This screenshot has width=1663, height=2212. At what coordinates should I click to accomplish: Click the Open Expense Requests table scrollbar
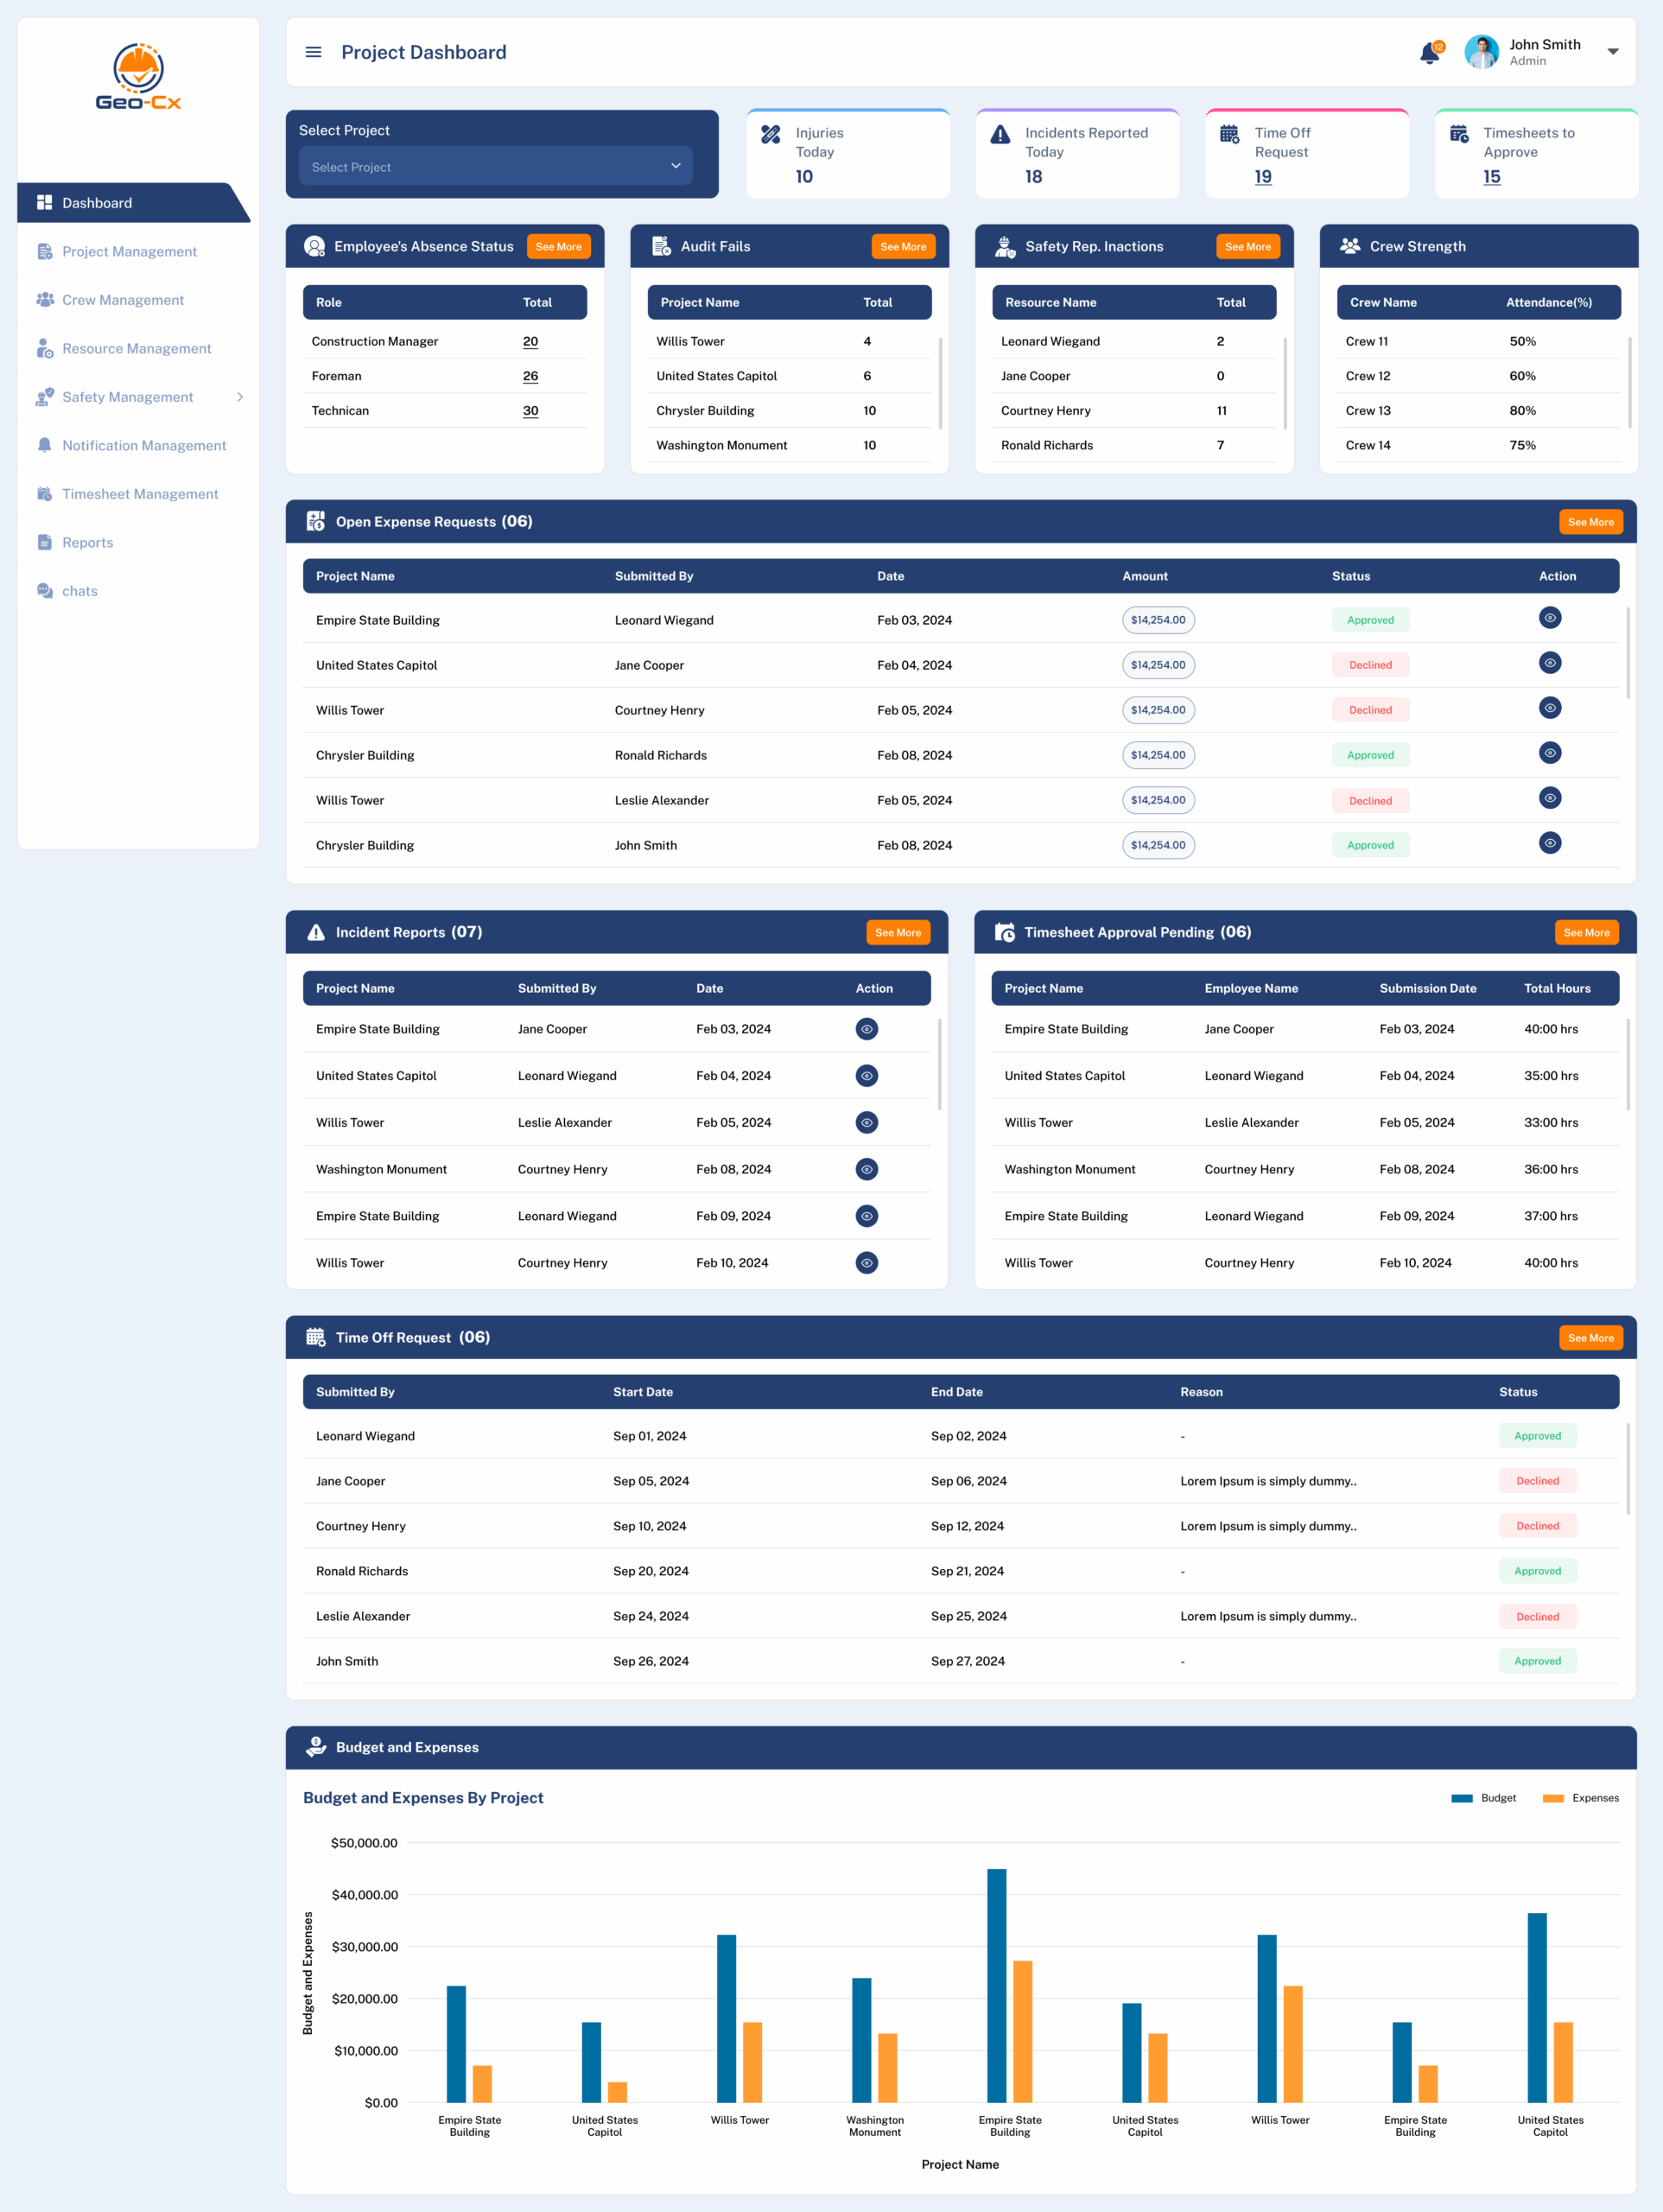click(1627, 652)
